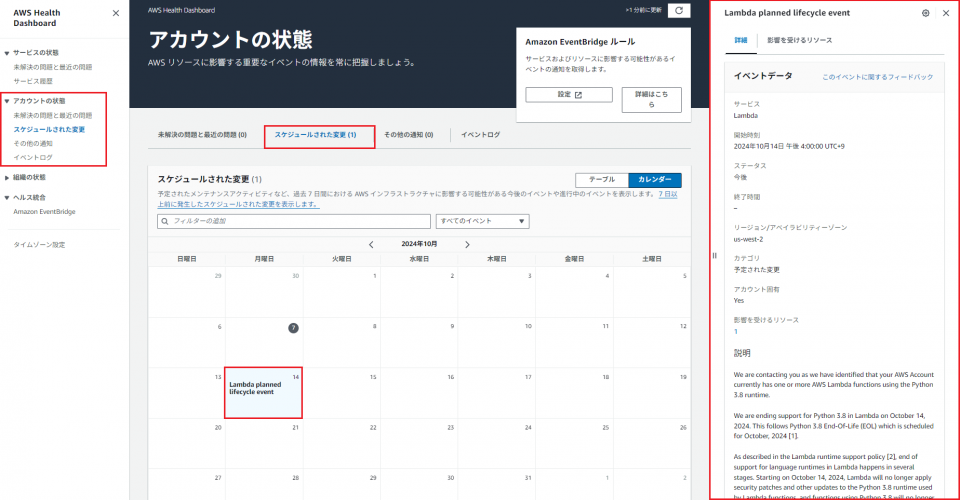Open サービス履歴 in sidebar
Viewport: 960px width, 500px height.
point(33,81)
